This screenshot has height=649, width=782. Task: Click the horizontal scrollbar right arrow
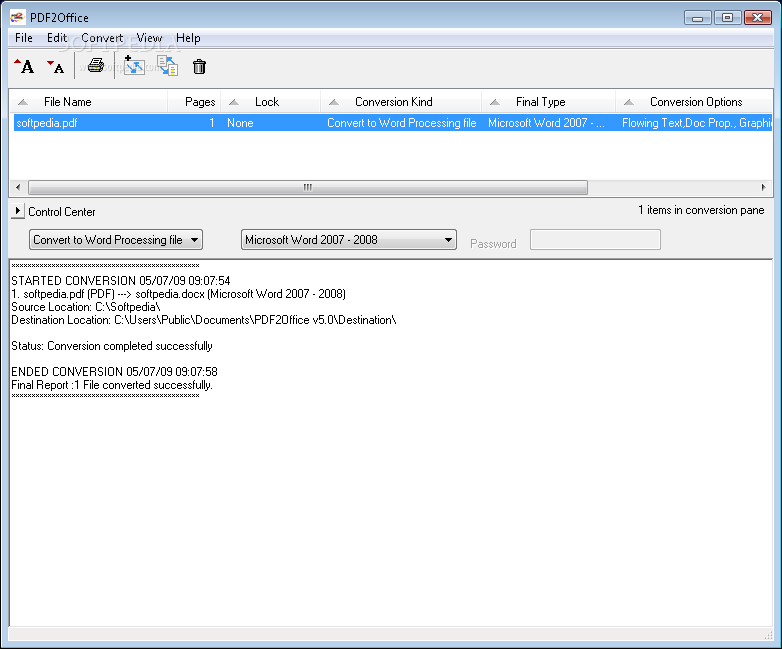coord(764,188)
